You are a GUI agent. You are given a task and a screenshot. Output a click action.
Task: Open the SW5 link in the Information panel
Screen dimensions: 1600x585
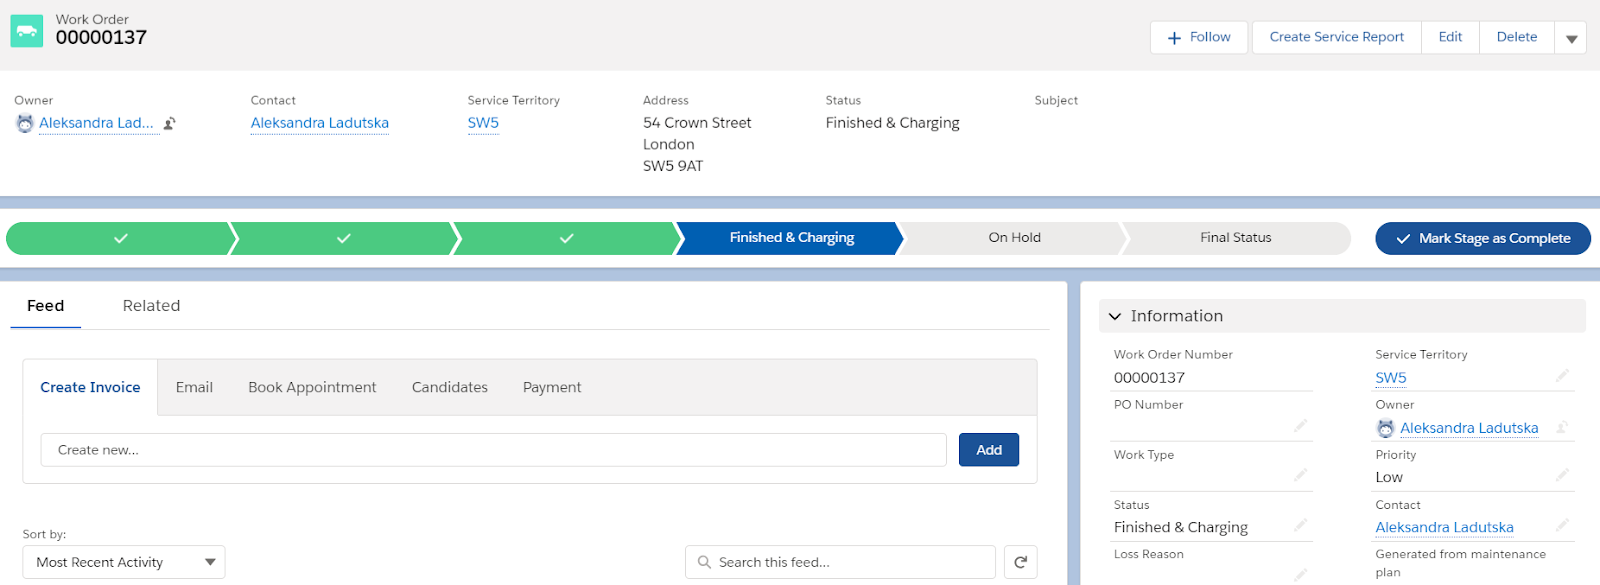coord(1391,378)
